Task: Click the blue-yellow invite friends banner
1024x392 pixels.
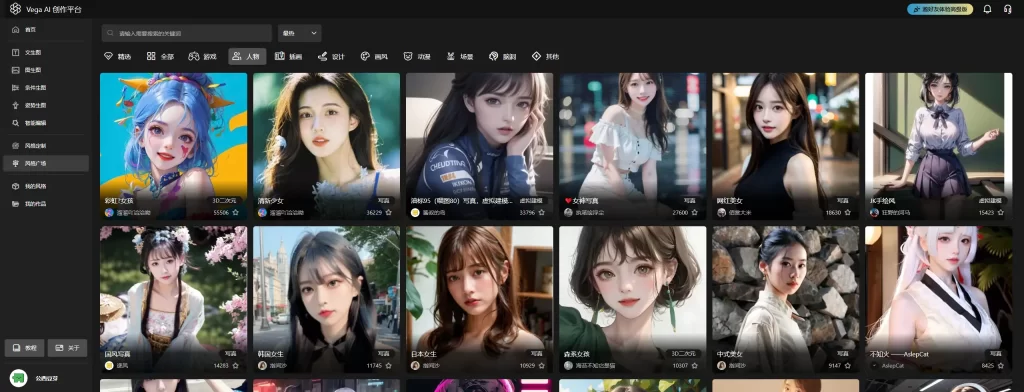Action: (940, 9)
